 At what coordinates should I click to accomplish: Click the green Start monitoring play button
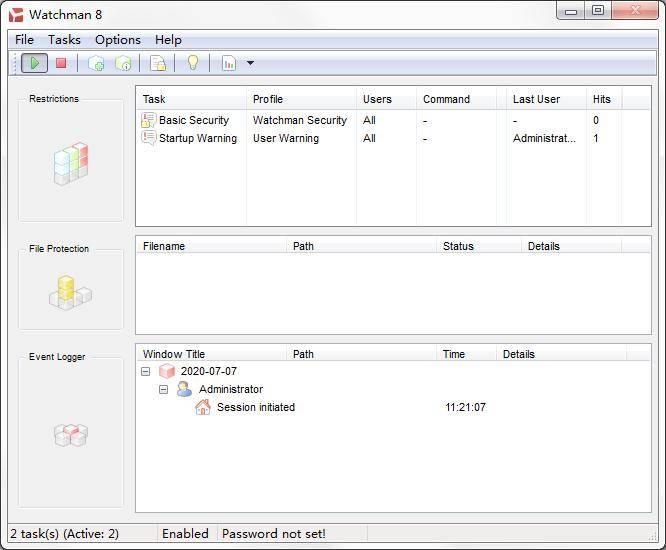click(x=34, y=63)
